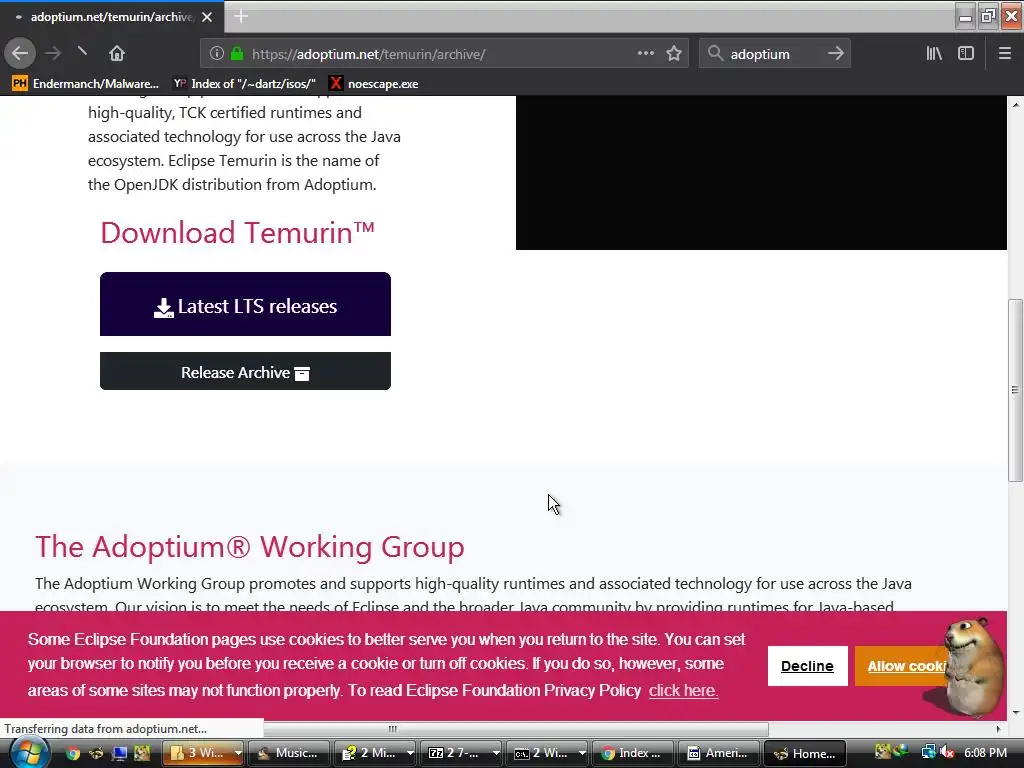Open the Endermanch/Malware bookmark
This screenshot has width=1024, height=768.
(x=86, y=84)
